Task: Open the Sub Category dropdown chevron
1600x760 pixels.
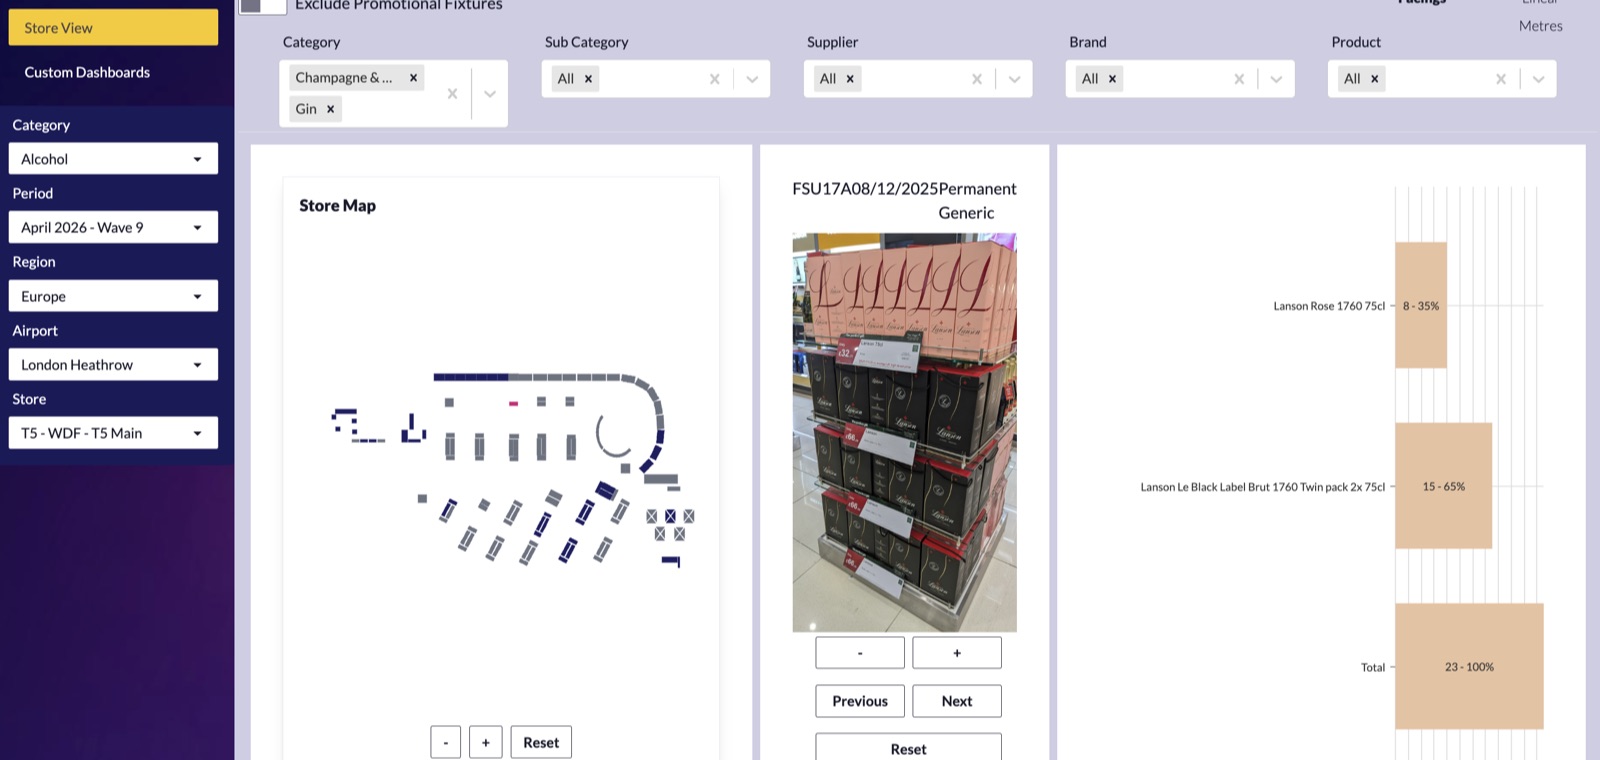Action: point(752,79)
